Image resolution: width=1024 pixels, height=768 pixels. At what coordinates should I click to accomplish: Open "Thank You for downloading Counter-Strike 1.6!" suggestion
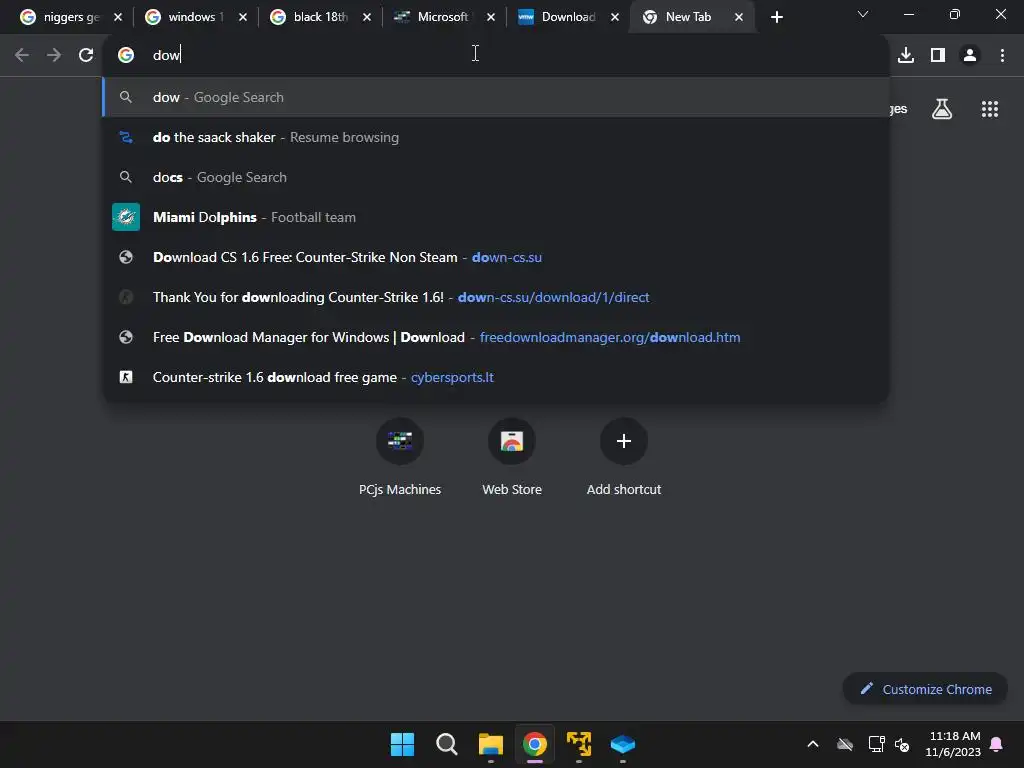pyautogui.click(x=496, y=297)
